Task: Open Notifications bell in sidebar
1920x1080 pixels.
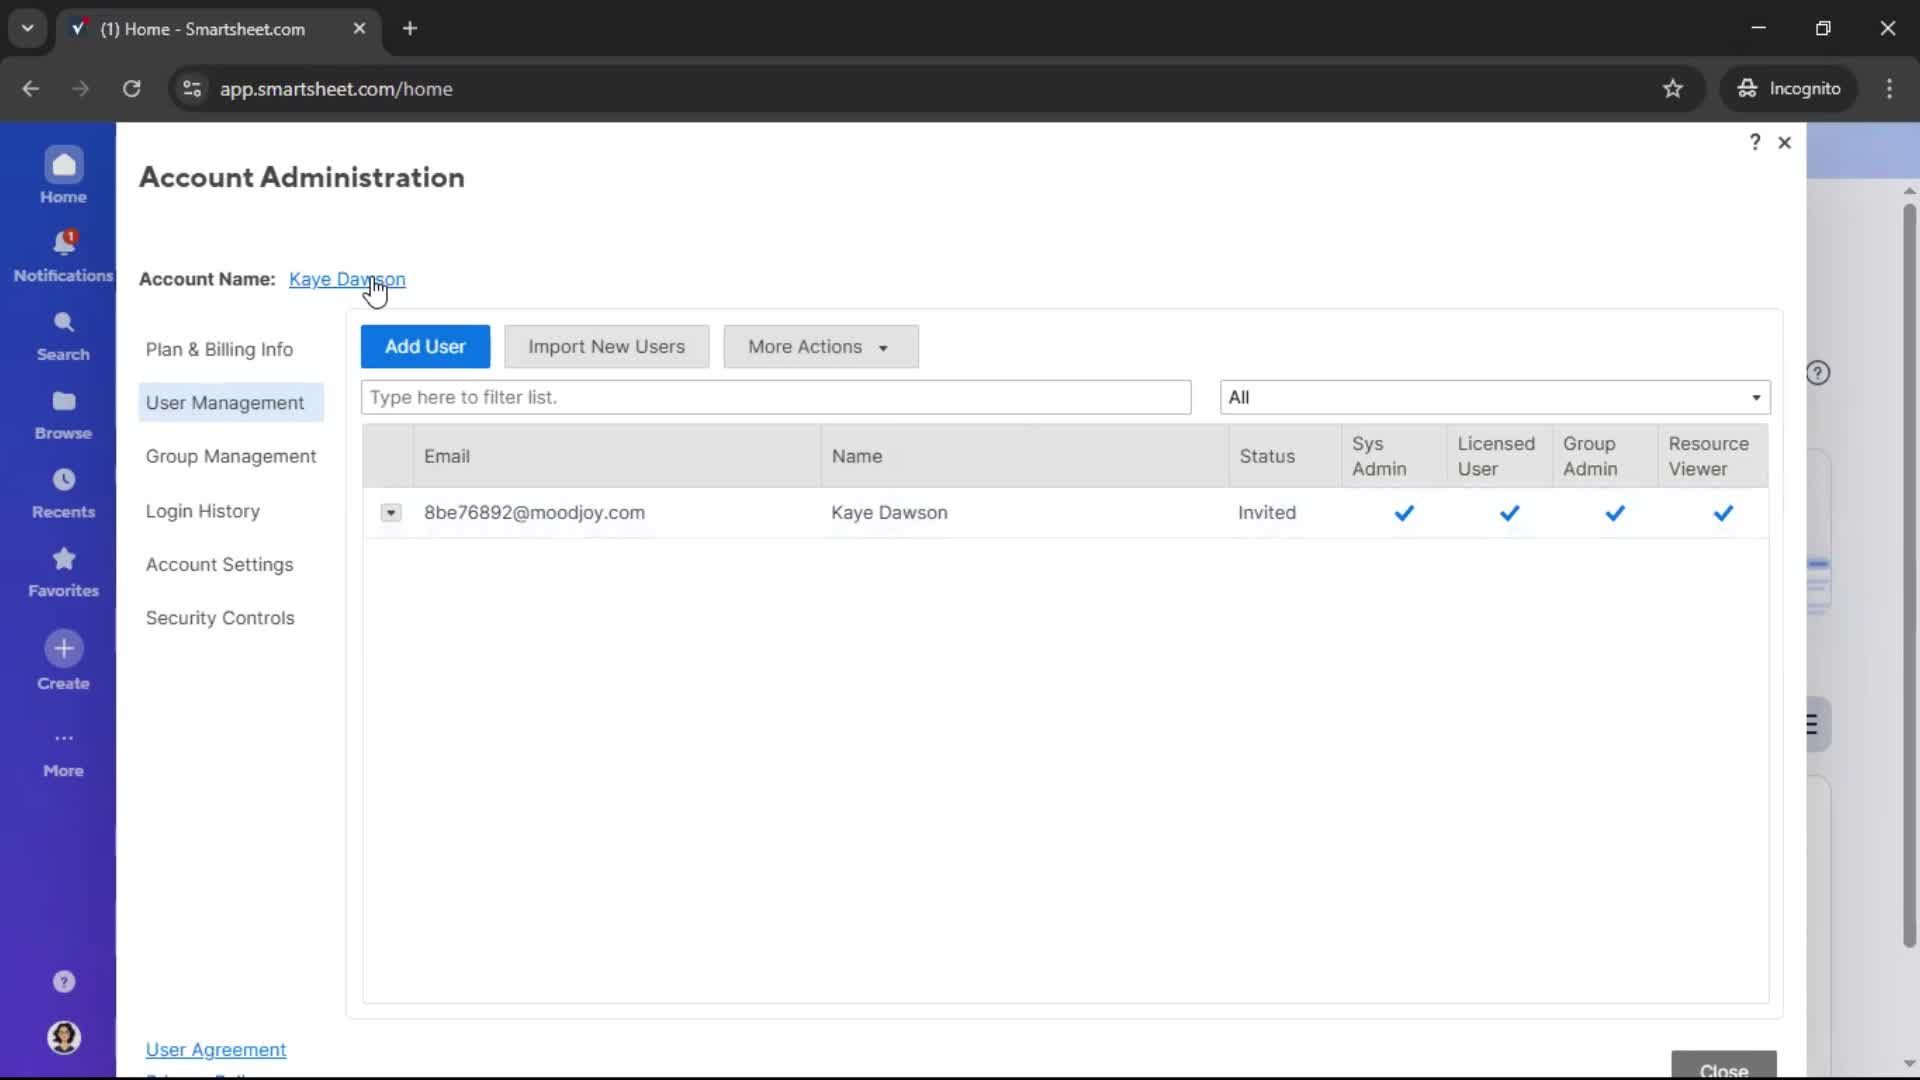Action: click(63, 243)
